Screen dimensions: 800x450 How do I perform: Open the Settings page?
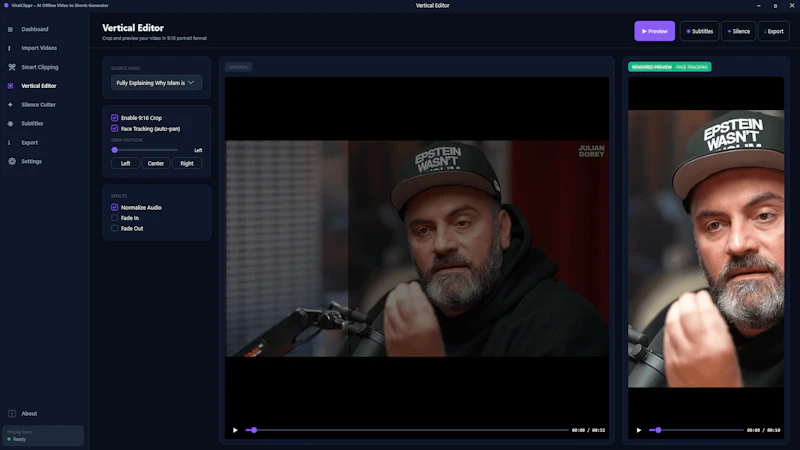click(31, 161)
